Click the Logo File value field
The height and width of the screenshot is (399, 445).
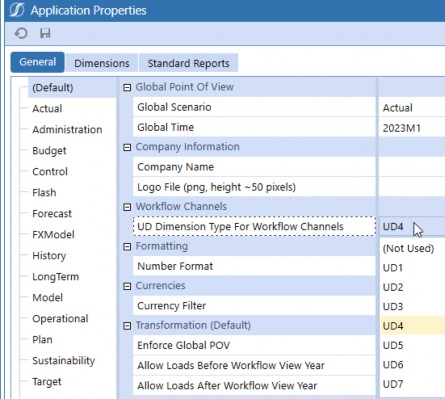412,187
